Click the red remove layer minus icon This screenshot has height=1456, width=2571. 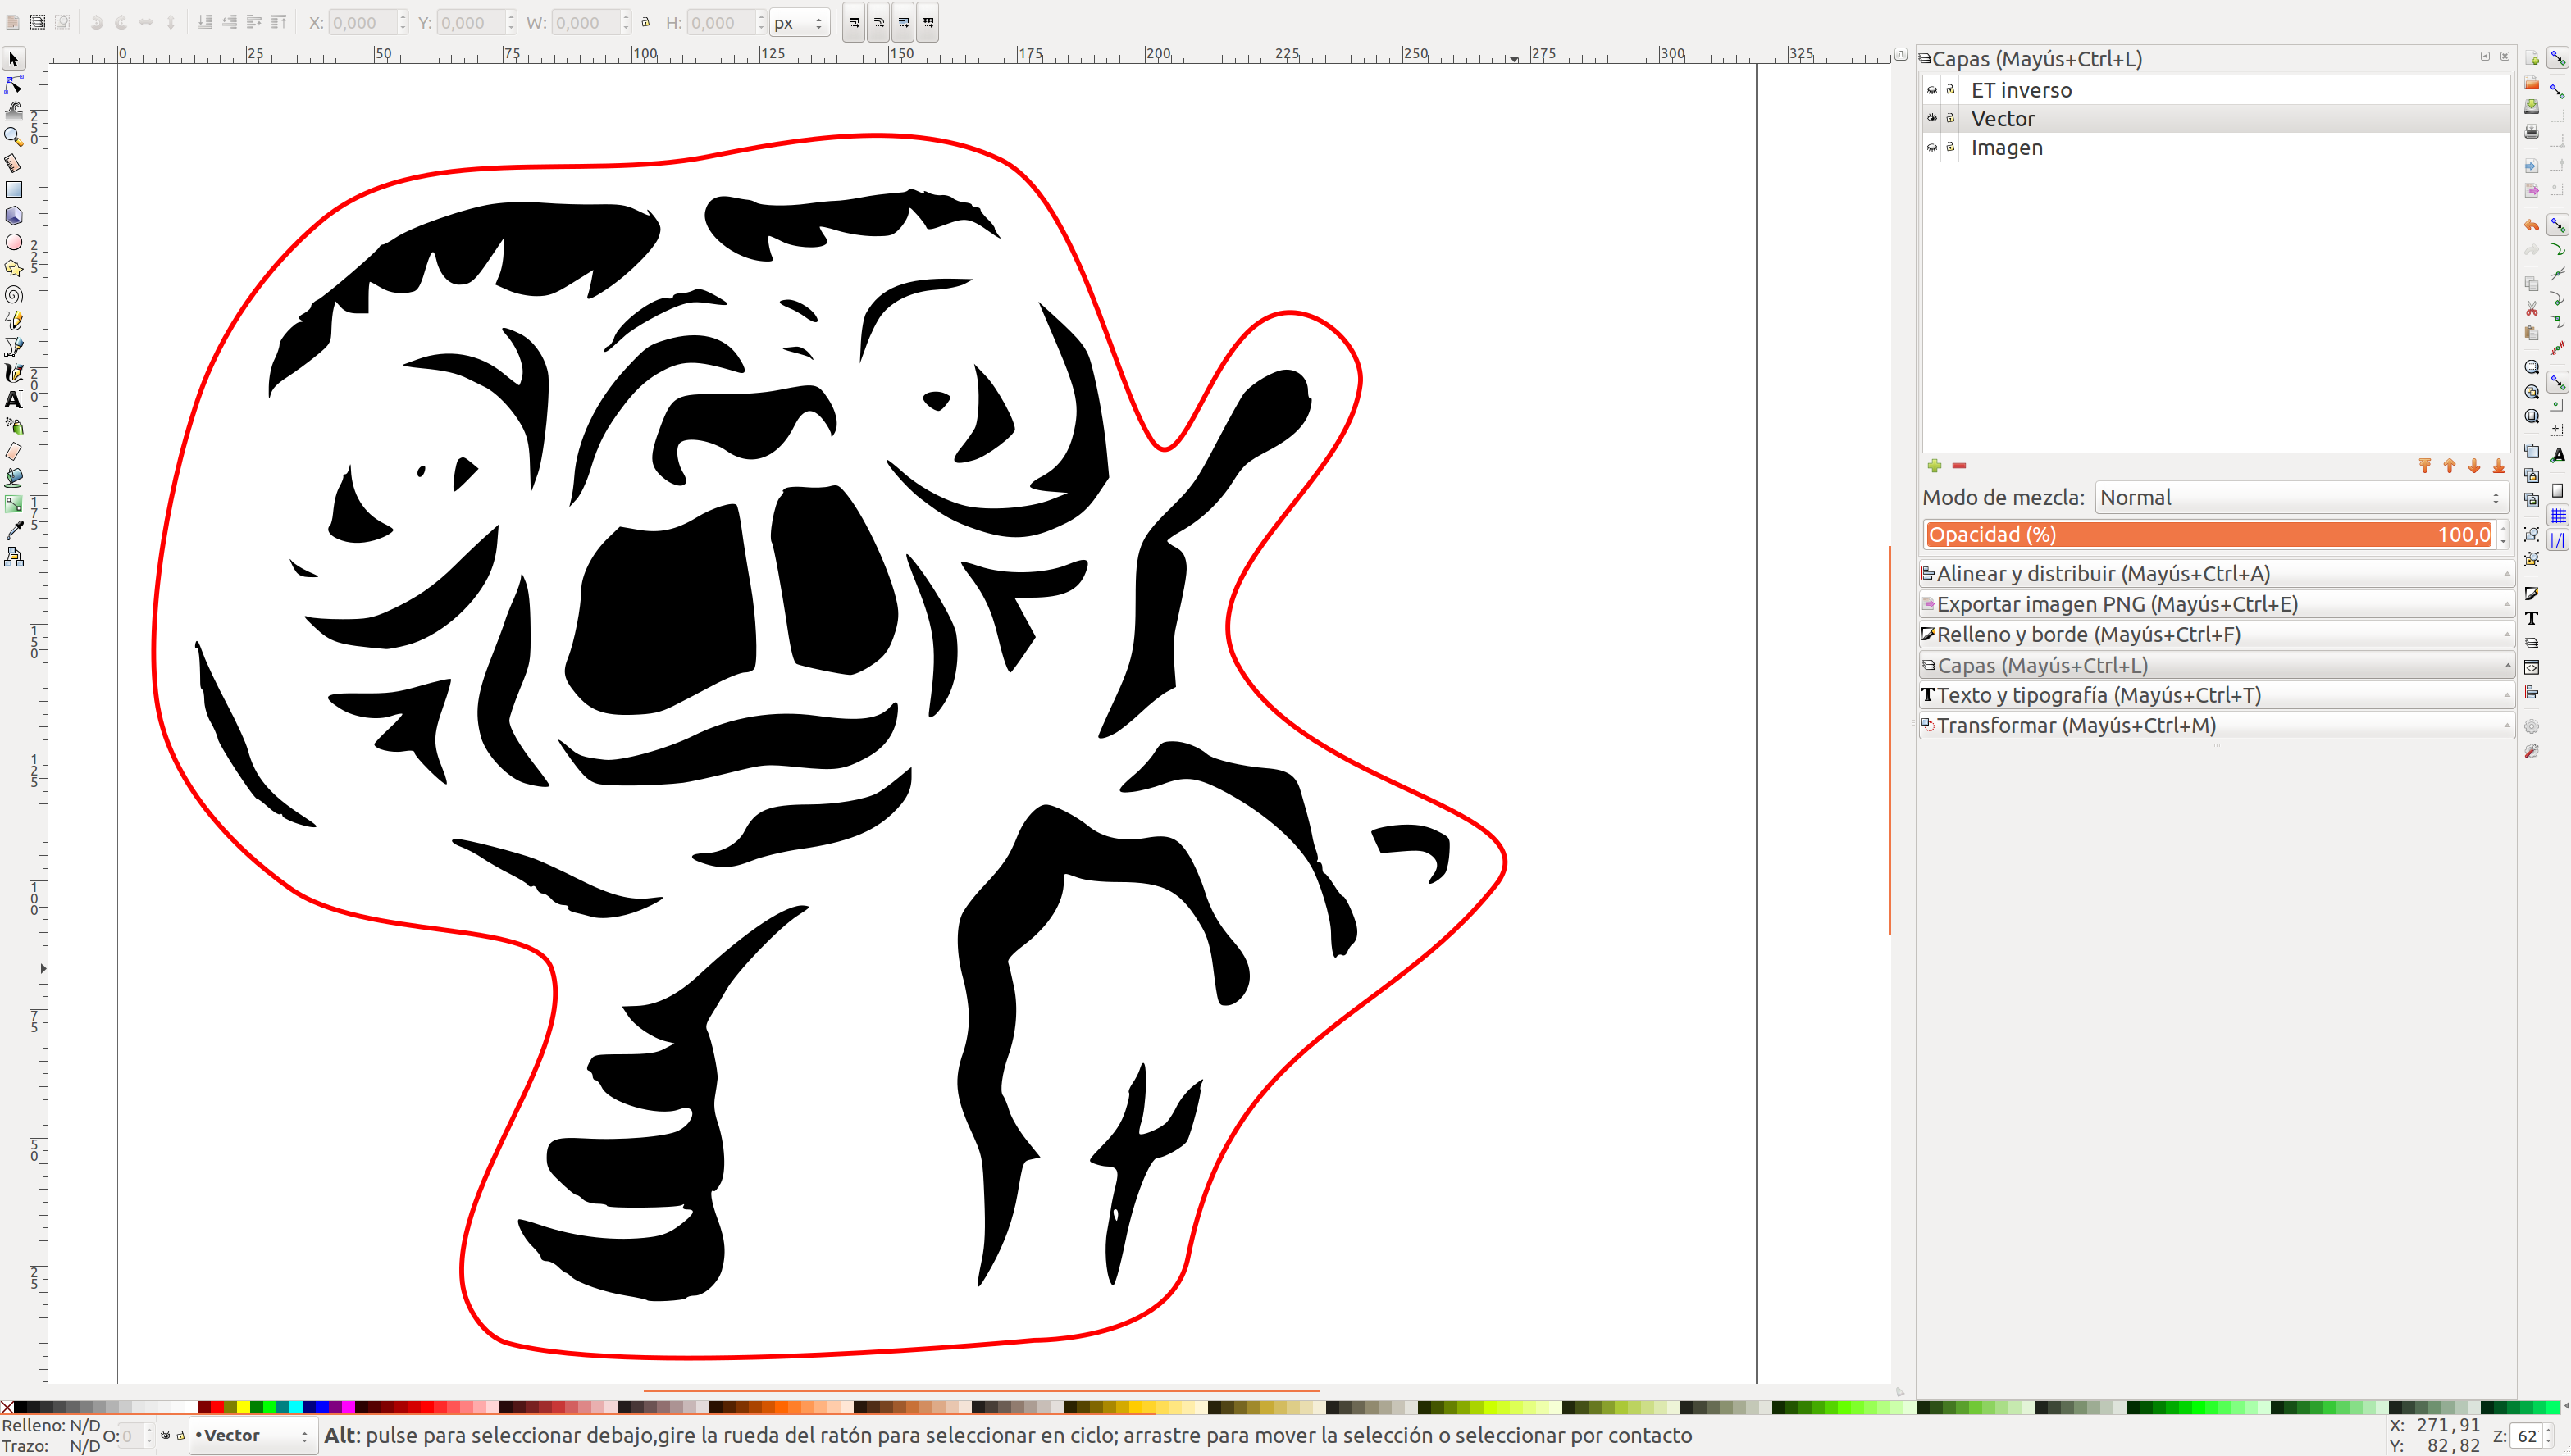[x=1959, y=466]
